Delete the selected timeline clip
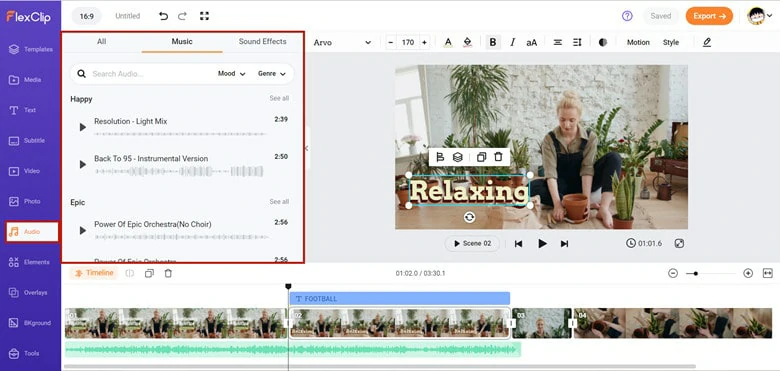 (168, 274)
